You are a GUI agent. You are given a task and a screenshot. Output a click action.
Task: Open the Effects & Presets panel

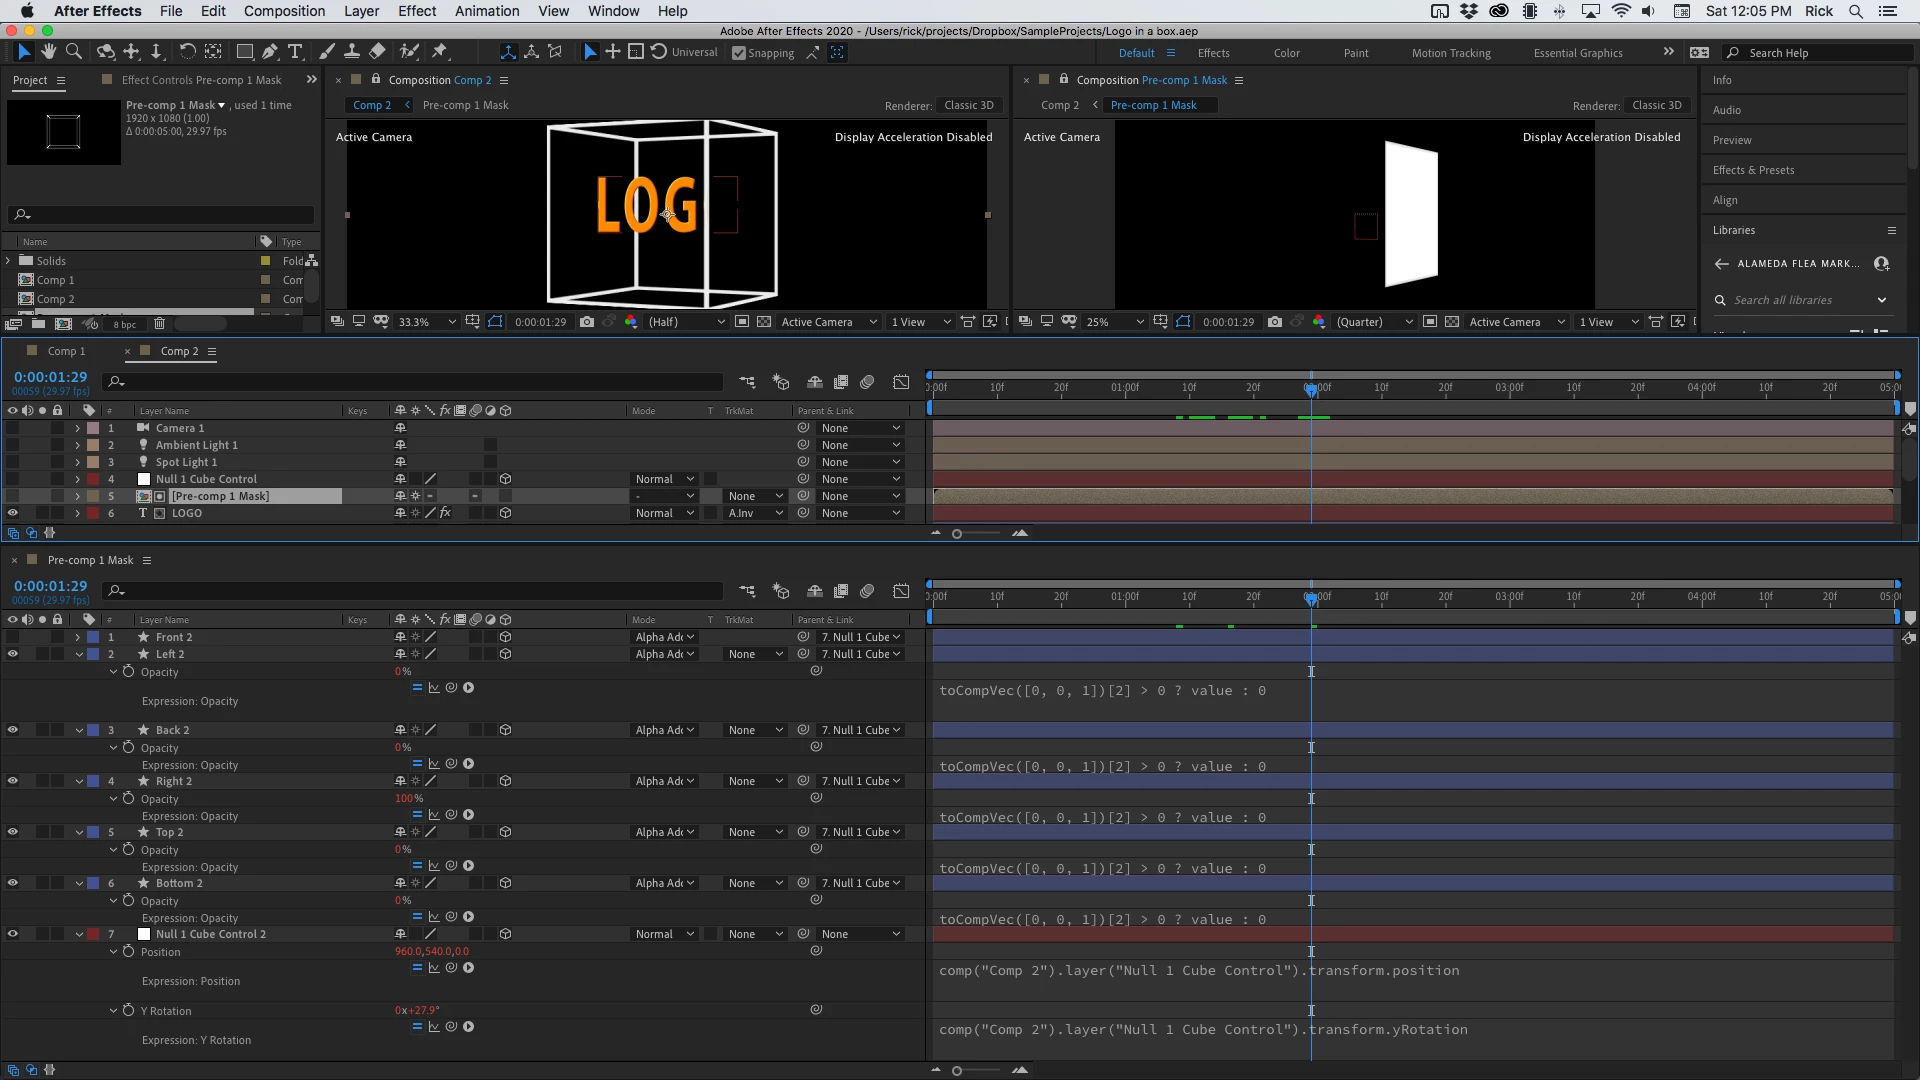tap(1753, 170)
